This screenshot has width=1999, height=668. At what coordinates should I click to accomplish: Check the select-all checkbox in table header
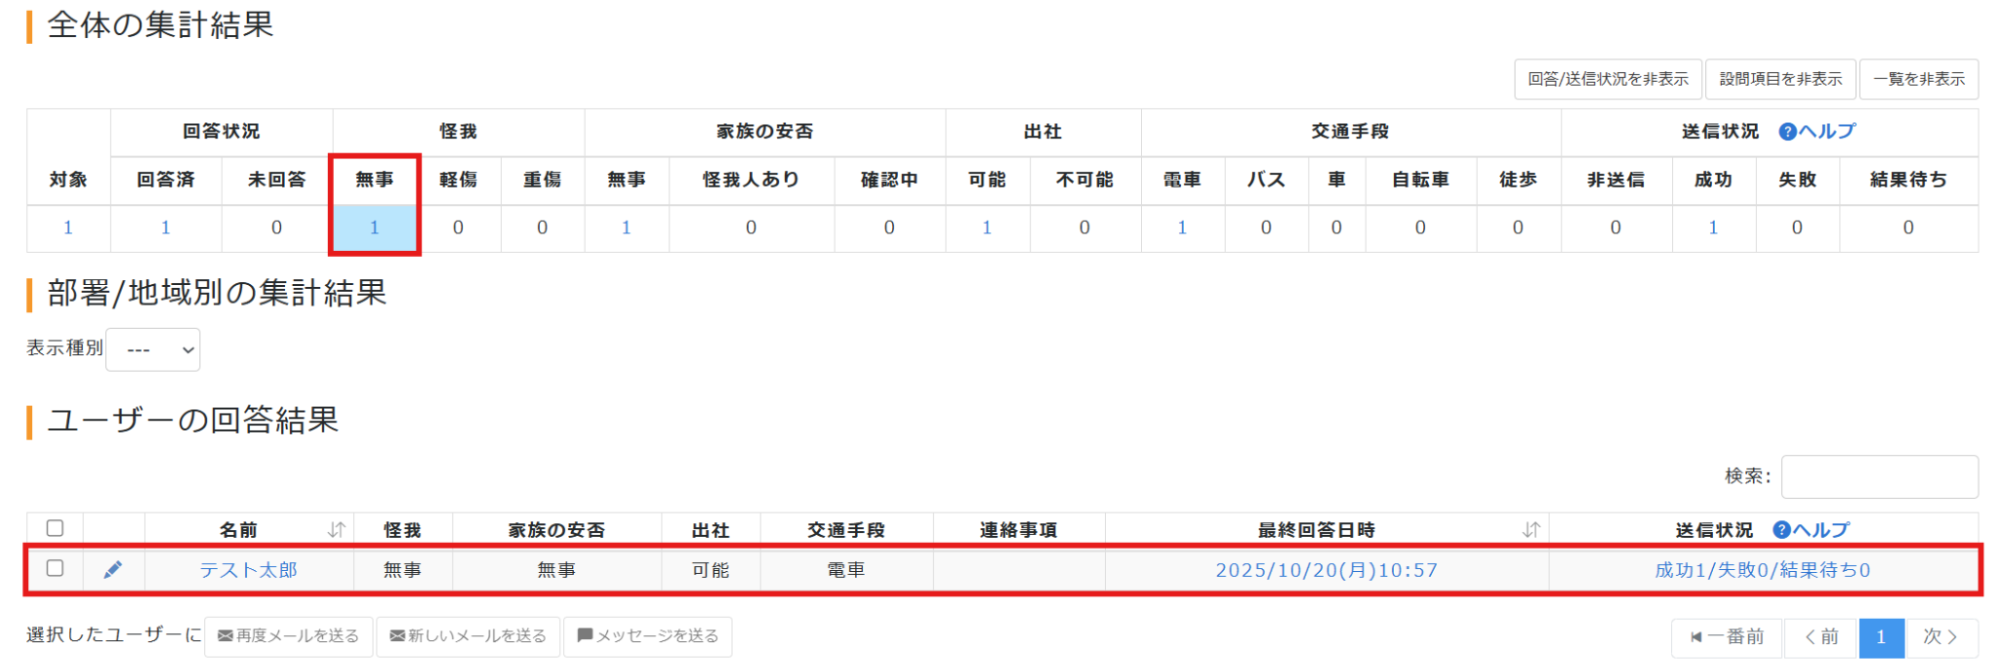[x=55, y=528]
